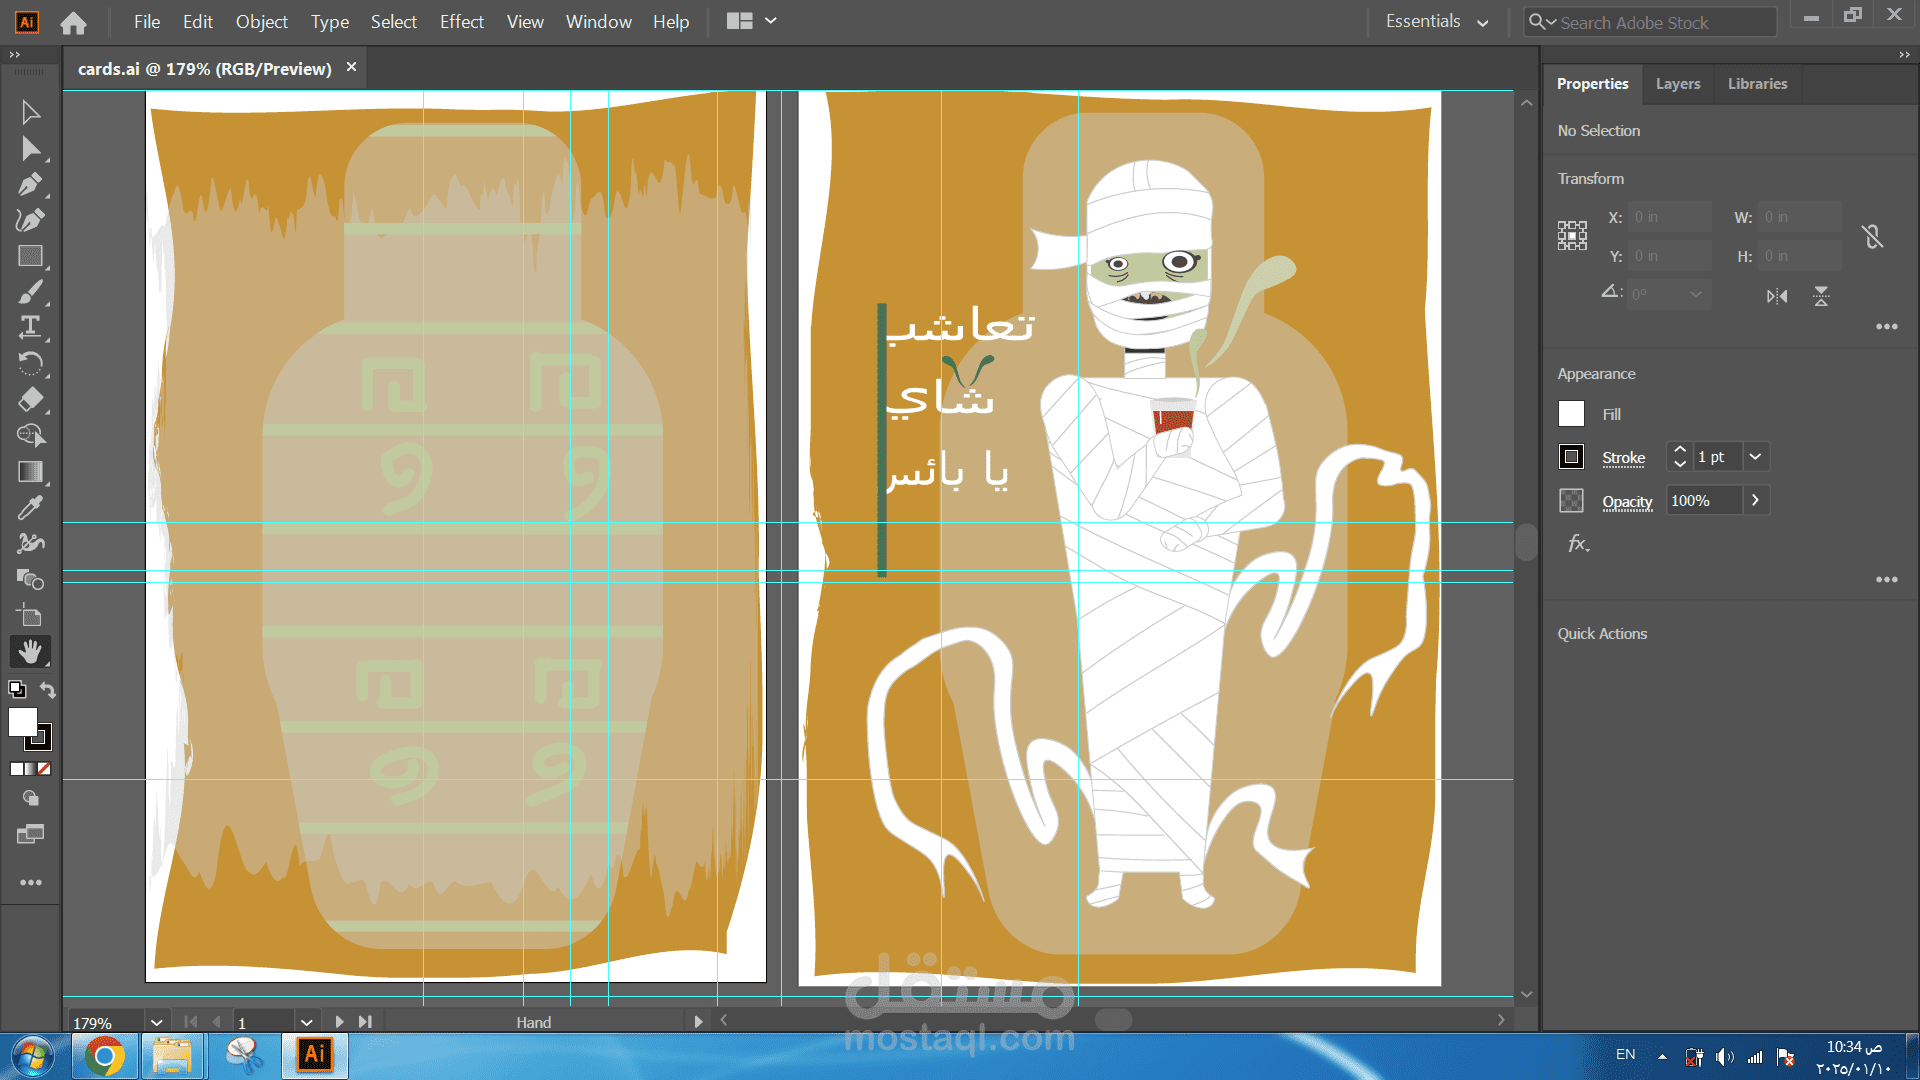Open Google Chrome from the taskbar

pos(104,1056)
